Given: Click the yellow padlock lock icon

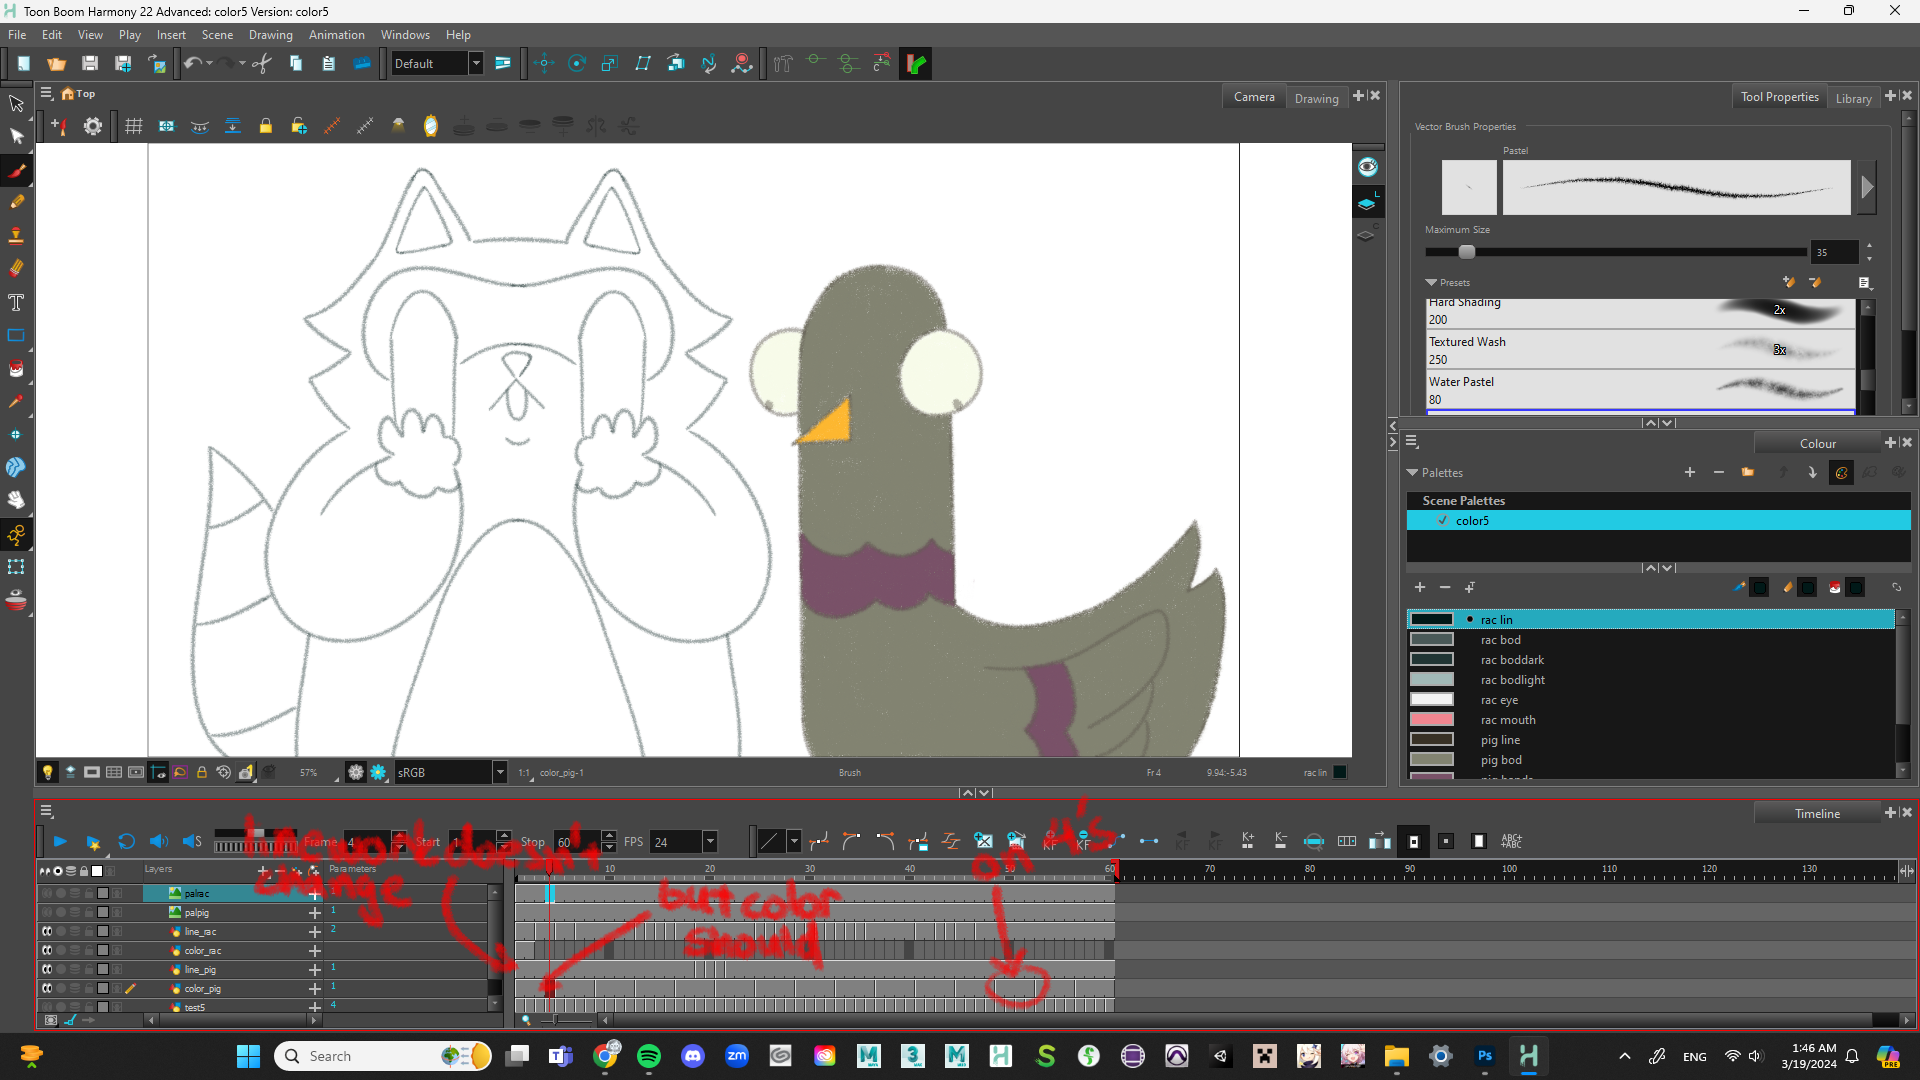Looking at the screenshot, I should (265, 126).
